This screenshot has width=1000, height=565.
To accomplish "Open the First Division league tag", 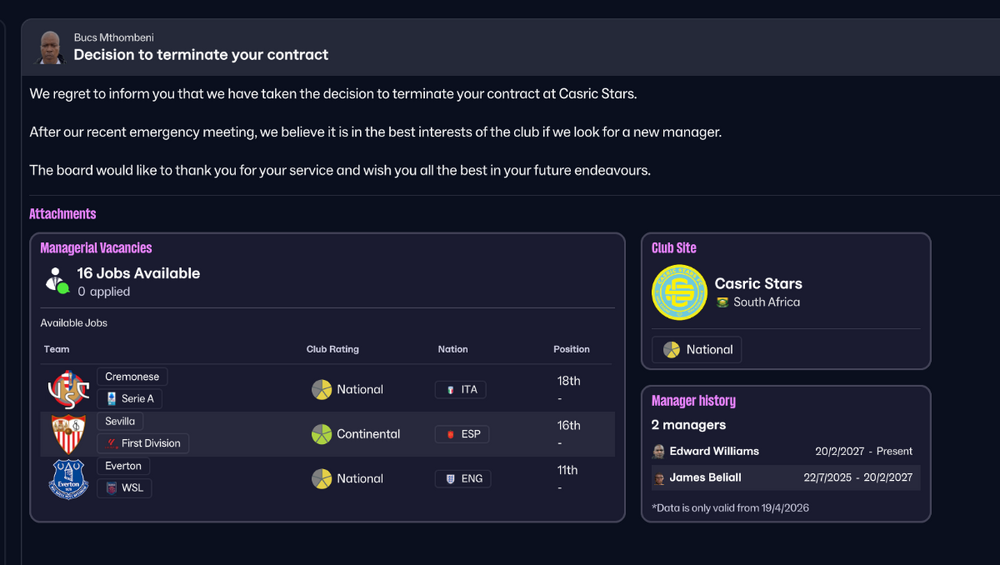I will point(143,443).
